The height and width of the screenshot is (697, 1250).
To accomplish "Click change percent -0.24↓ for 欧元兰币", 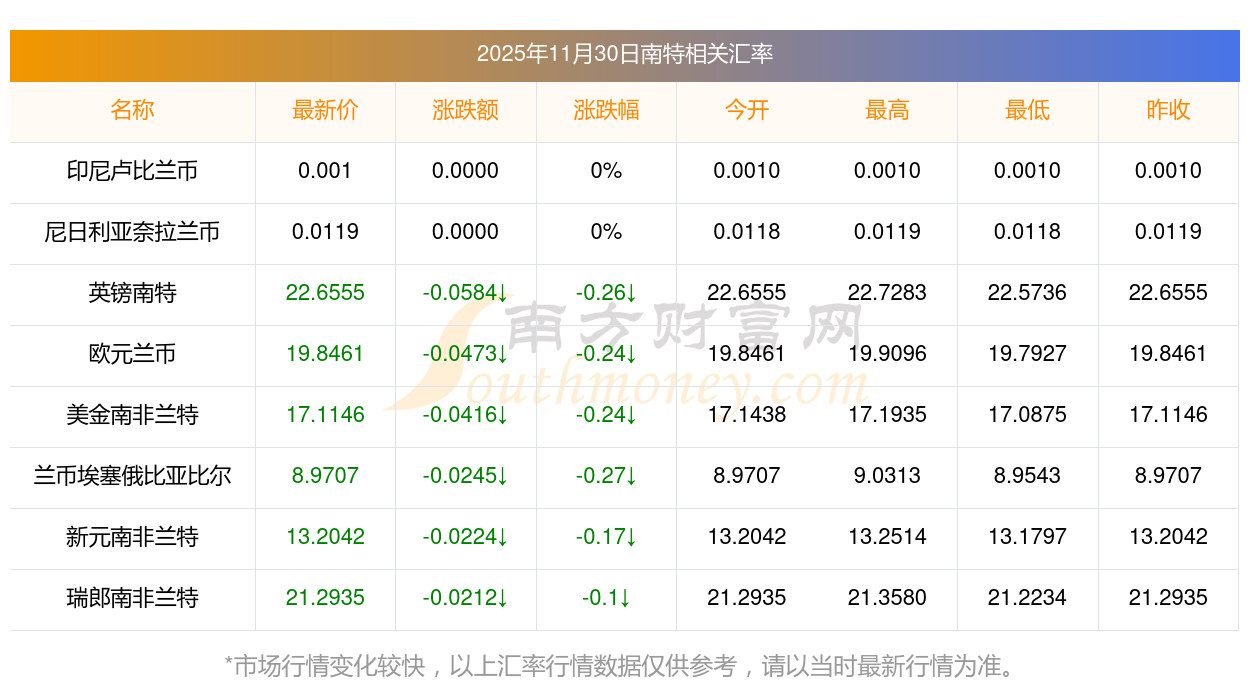I will click(606, 354).
